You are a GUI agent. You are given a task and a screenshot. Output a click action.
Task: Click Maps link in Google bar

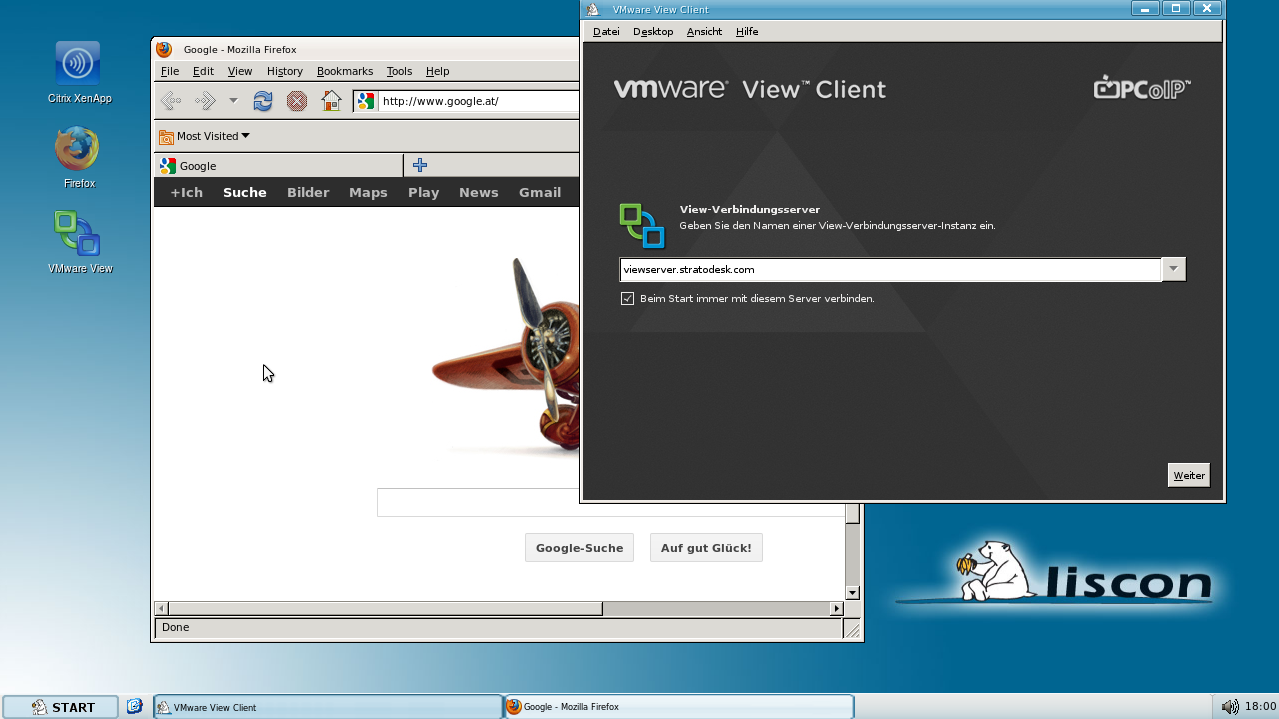point(368,192)
